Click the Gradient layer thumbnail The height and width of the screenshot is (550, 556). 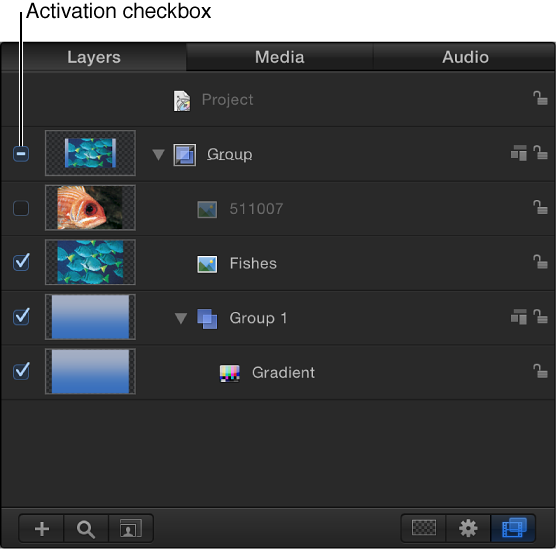point(90,371)
